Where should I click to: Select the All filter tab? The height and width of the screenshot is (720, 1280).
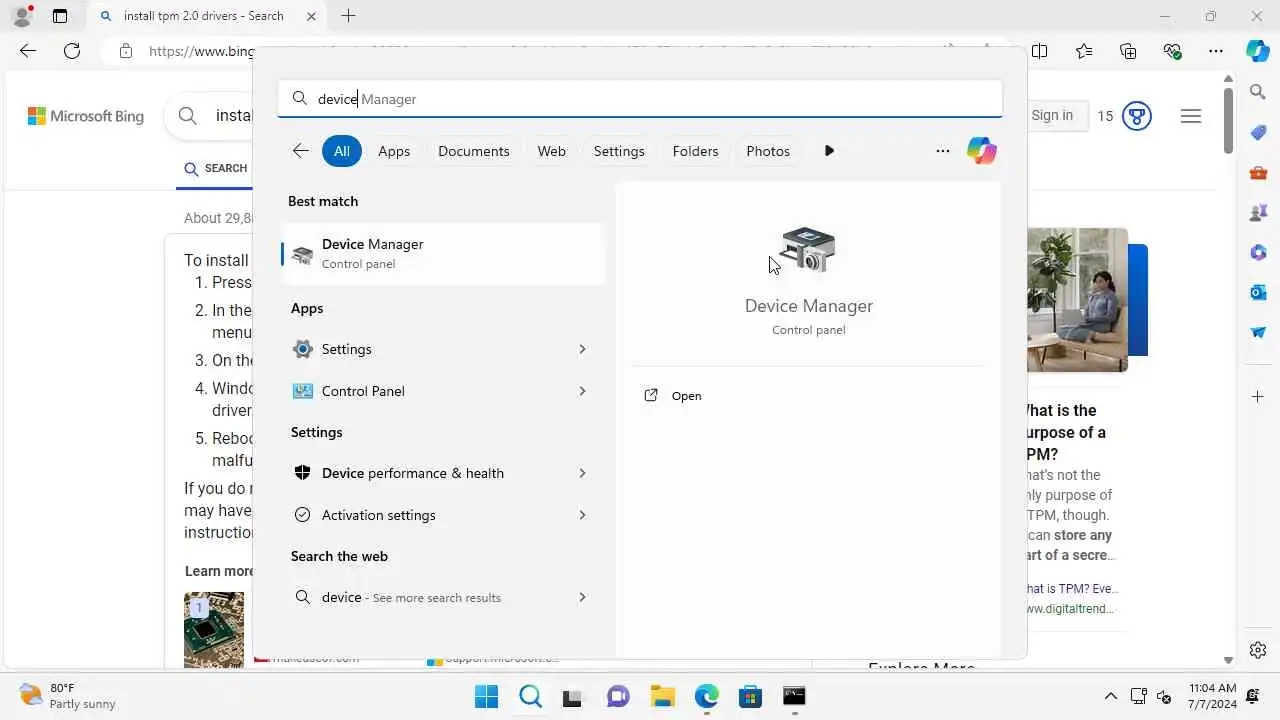[342, 151]
